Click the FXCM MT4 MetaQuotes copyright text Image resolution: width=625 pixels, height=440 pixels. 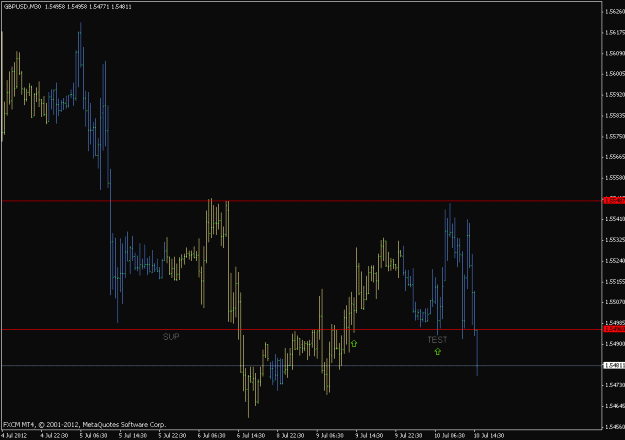click(85, 424)
